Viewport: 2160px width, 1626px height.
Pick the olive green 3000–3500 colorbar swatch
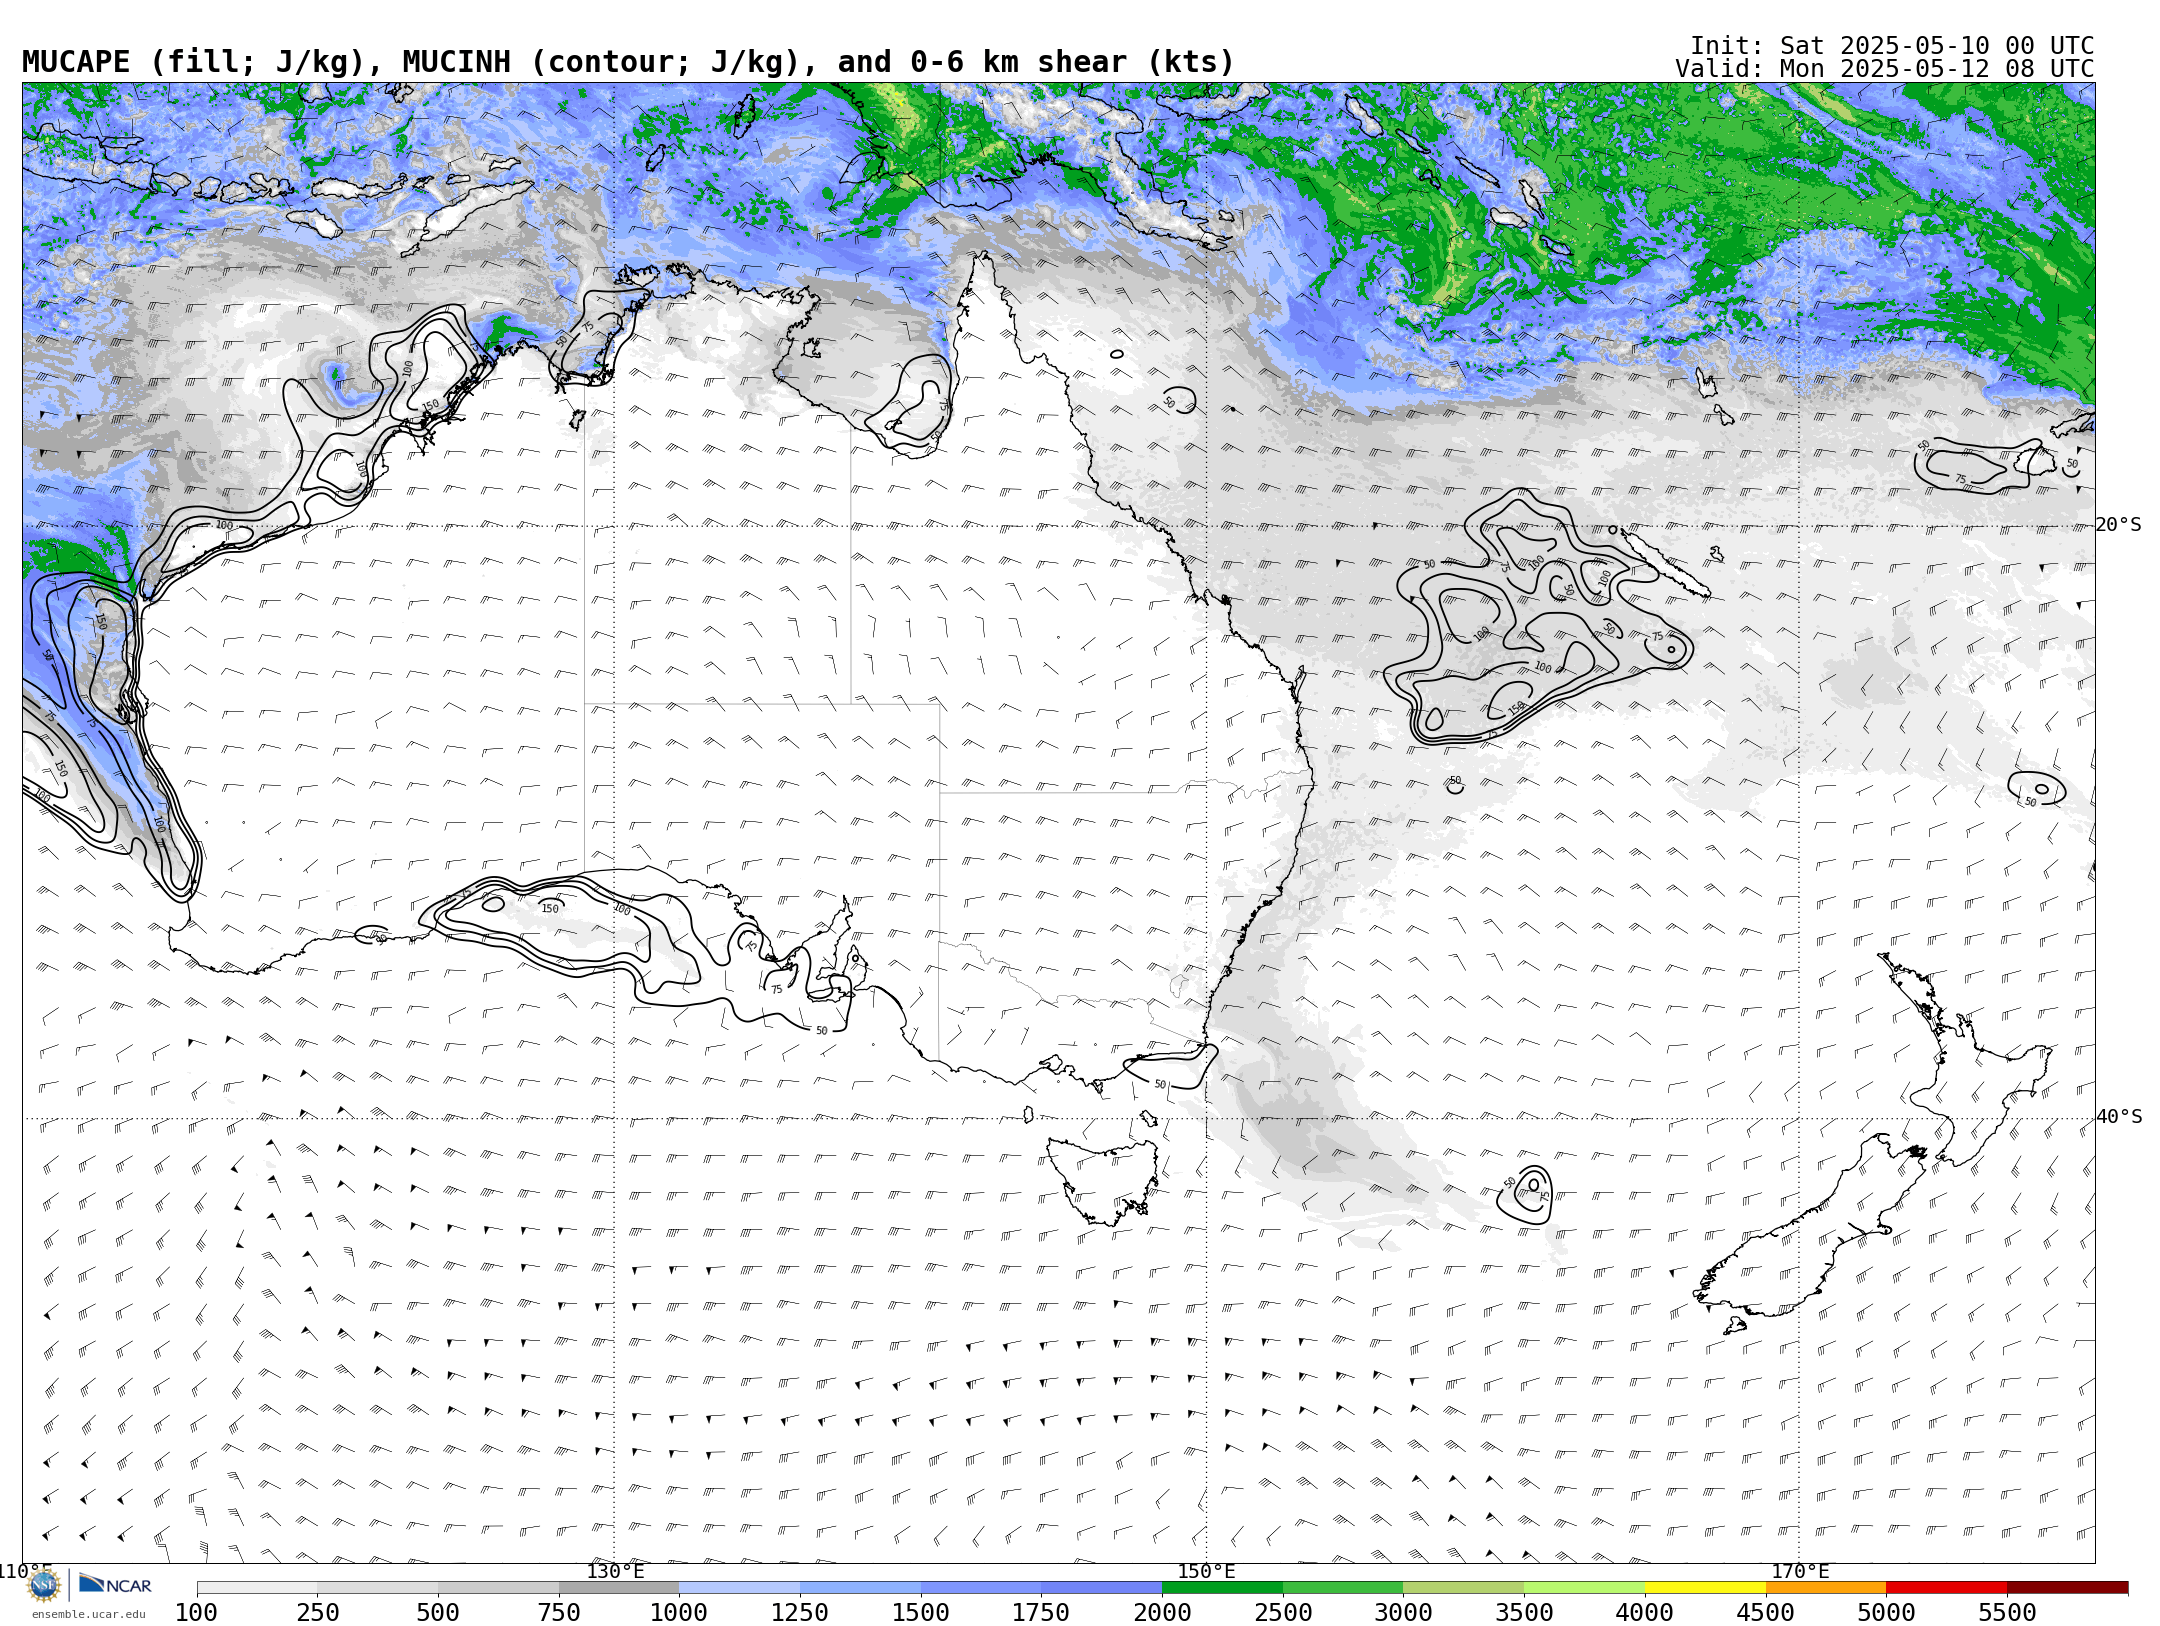coord(1464,1588)
